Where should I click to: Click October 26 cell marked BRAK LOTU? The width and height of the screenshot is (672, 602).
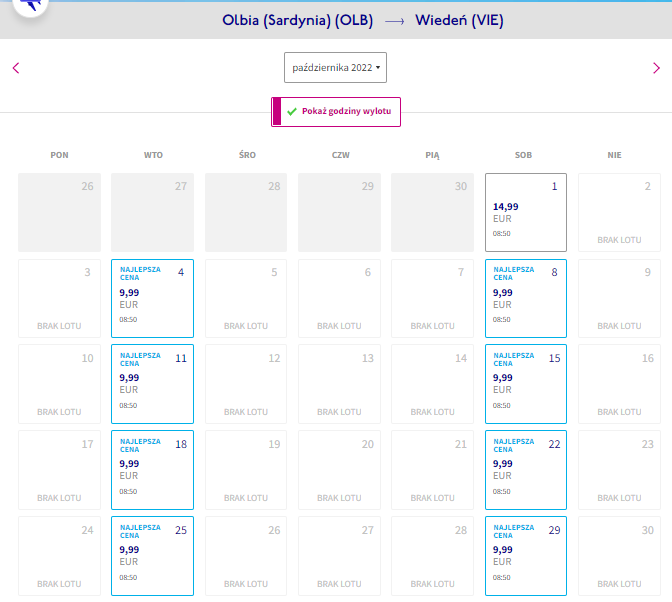coord(246,556)
